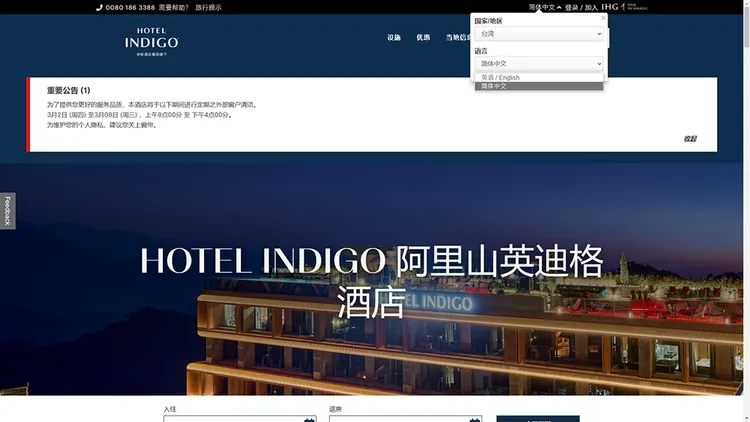Screen dimensions: 750x422
Task: Open the 设施 navigation menu item
Action: click(x=394, y=37)
